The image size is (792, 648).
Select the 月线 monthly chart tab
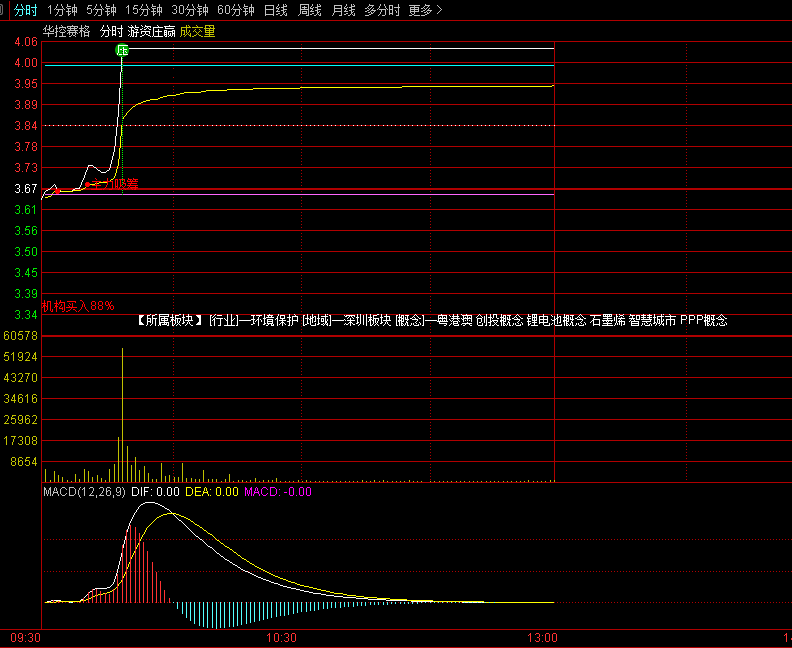pyautogui.click(x=343, y=10)
